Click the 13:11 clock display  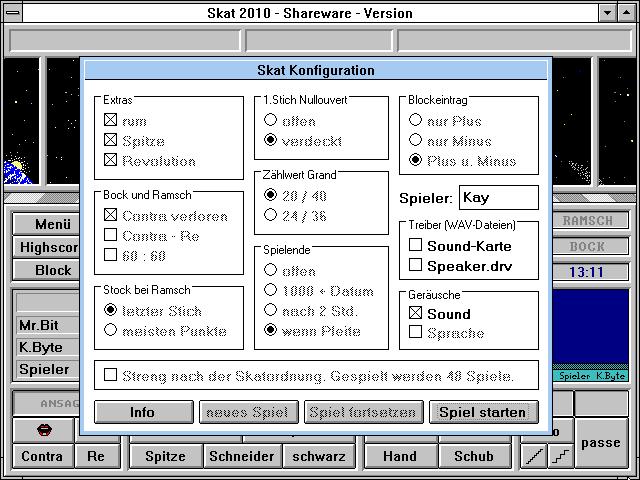click(589, 272)
